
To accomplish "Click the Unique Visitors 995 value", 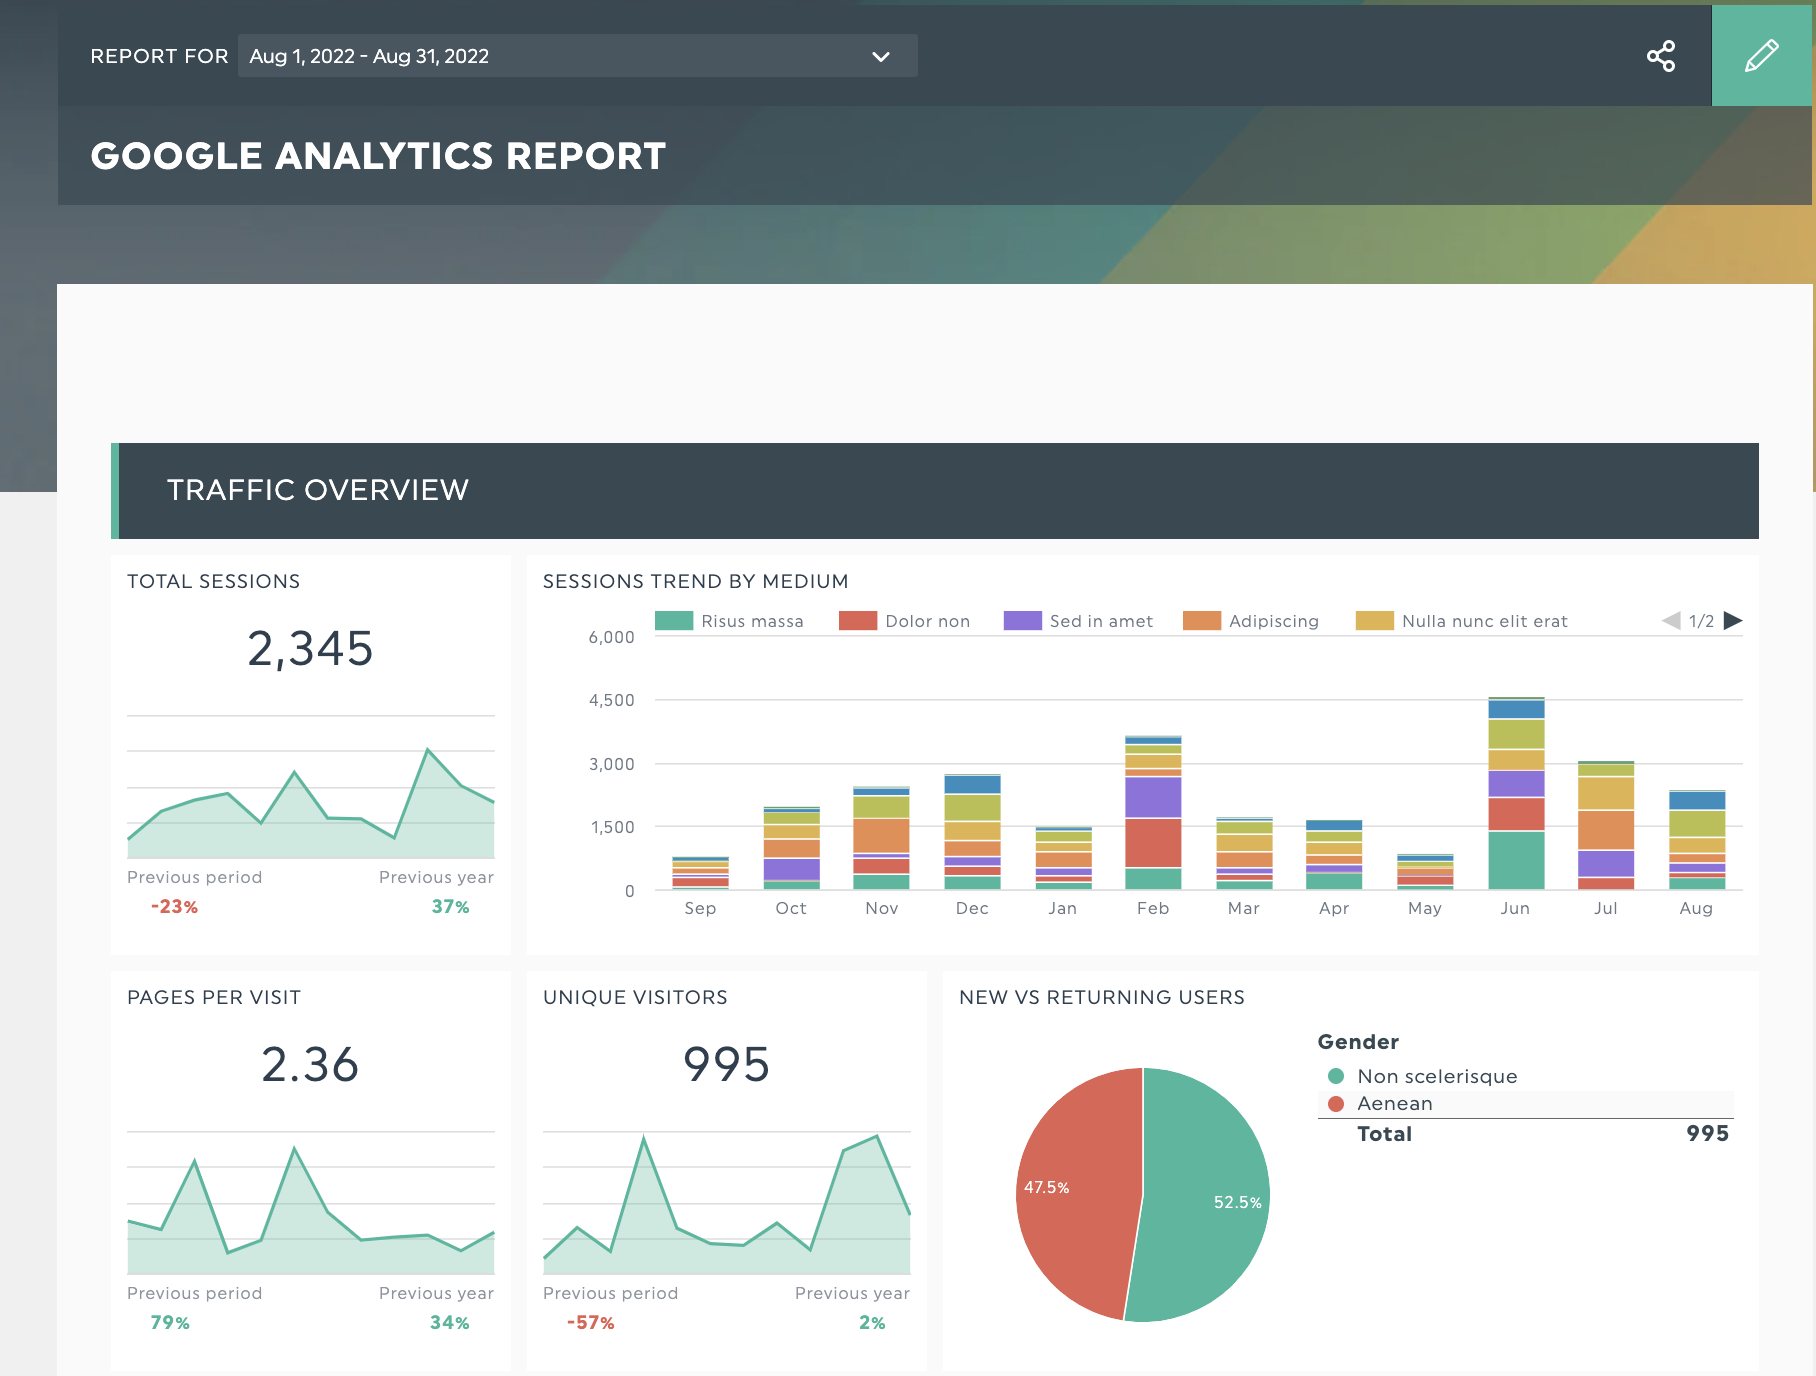I will tap(726, 1064).
